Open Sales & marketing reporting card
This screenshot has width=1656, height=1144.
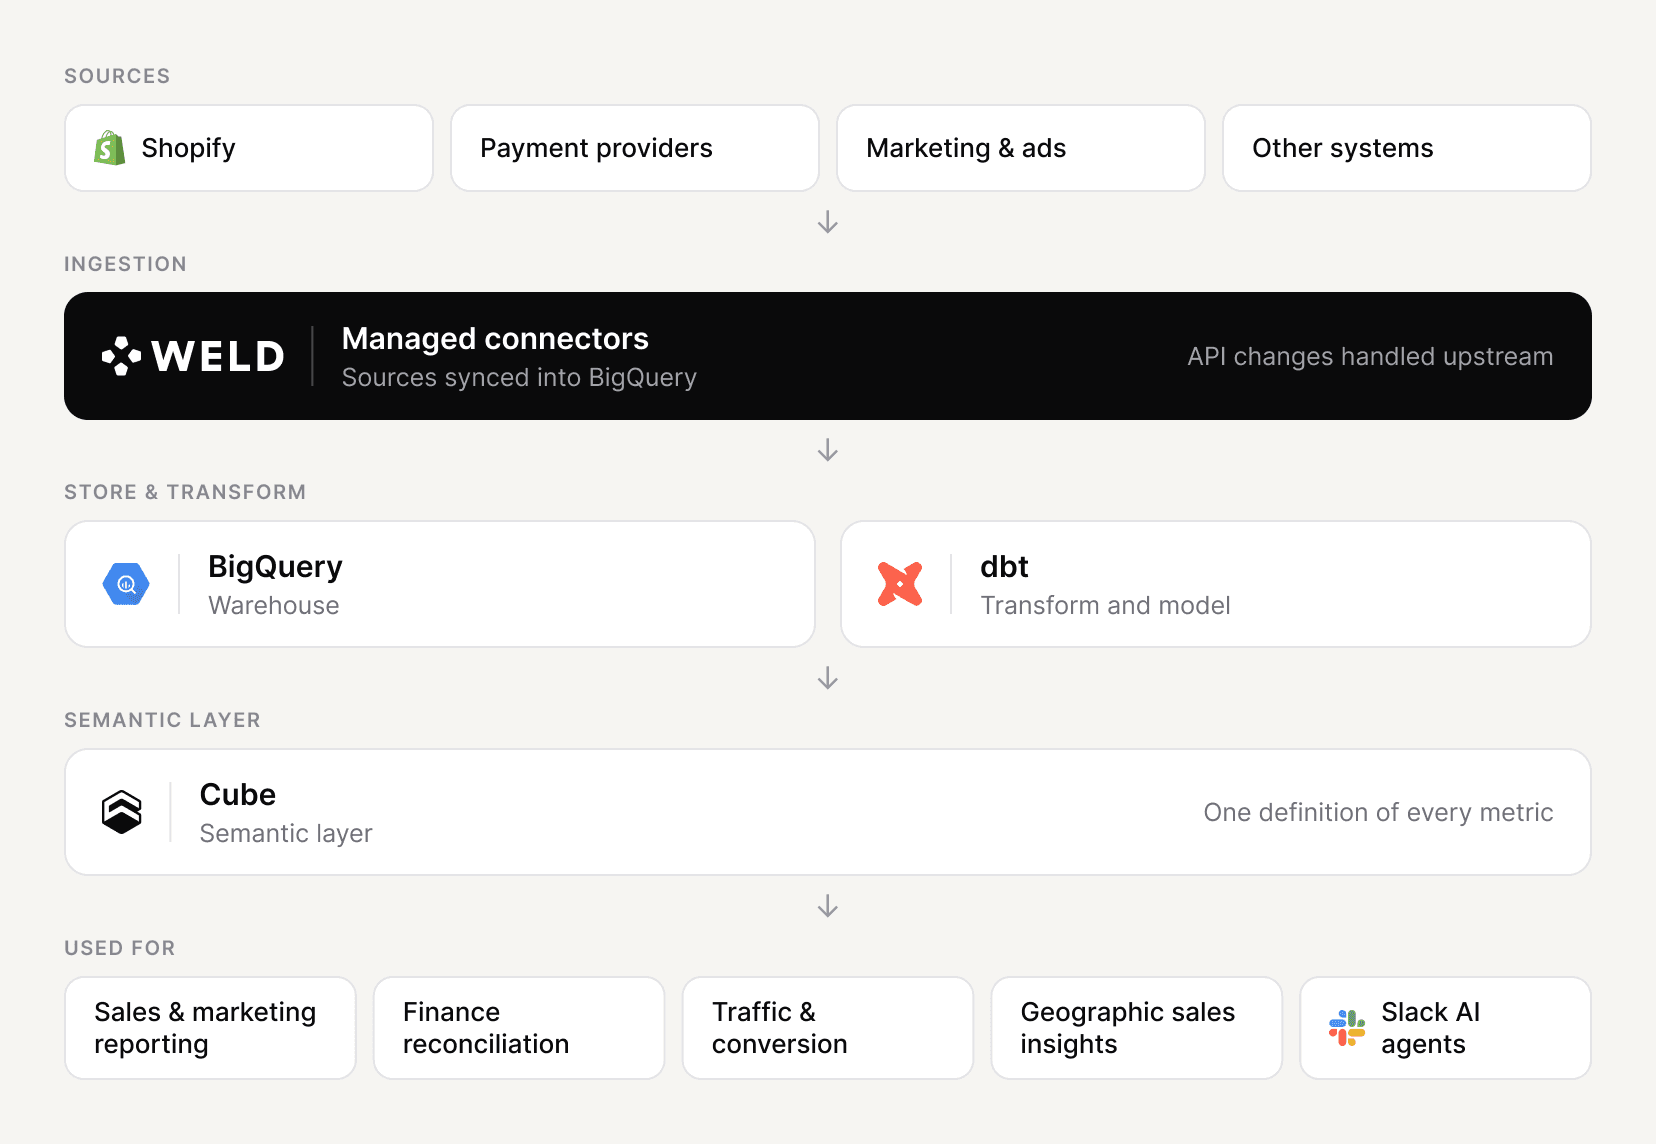tap(210, 1028)
